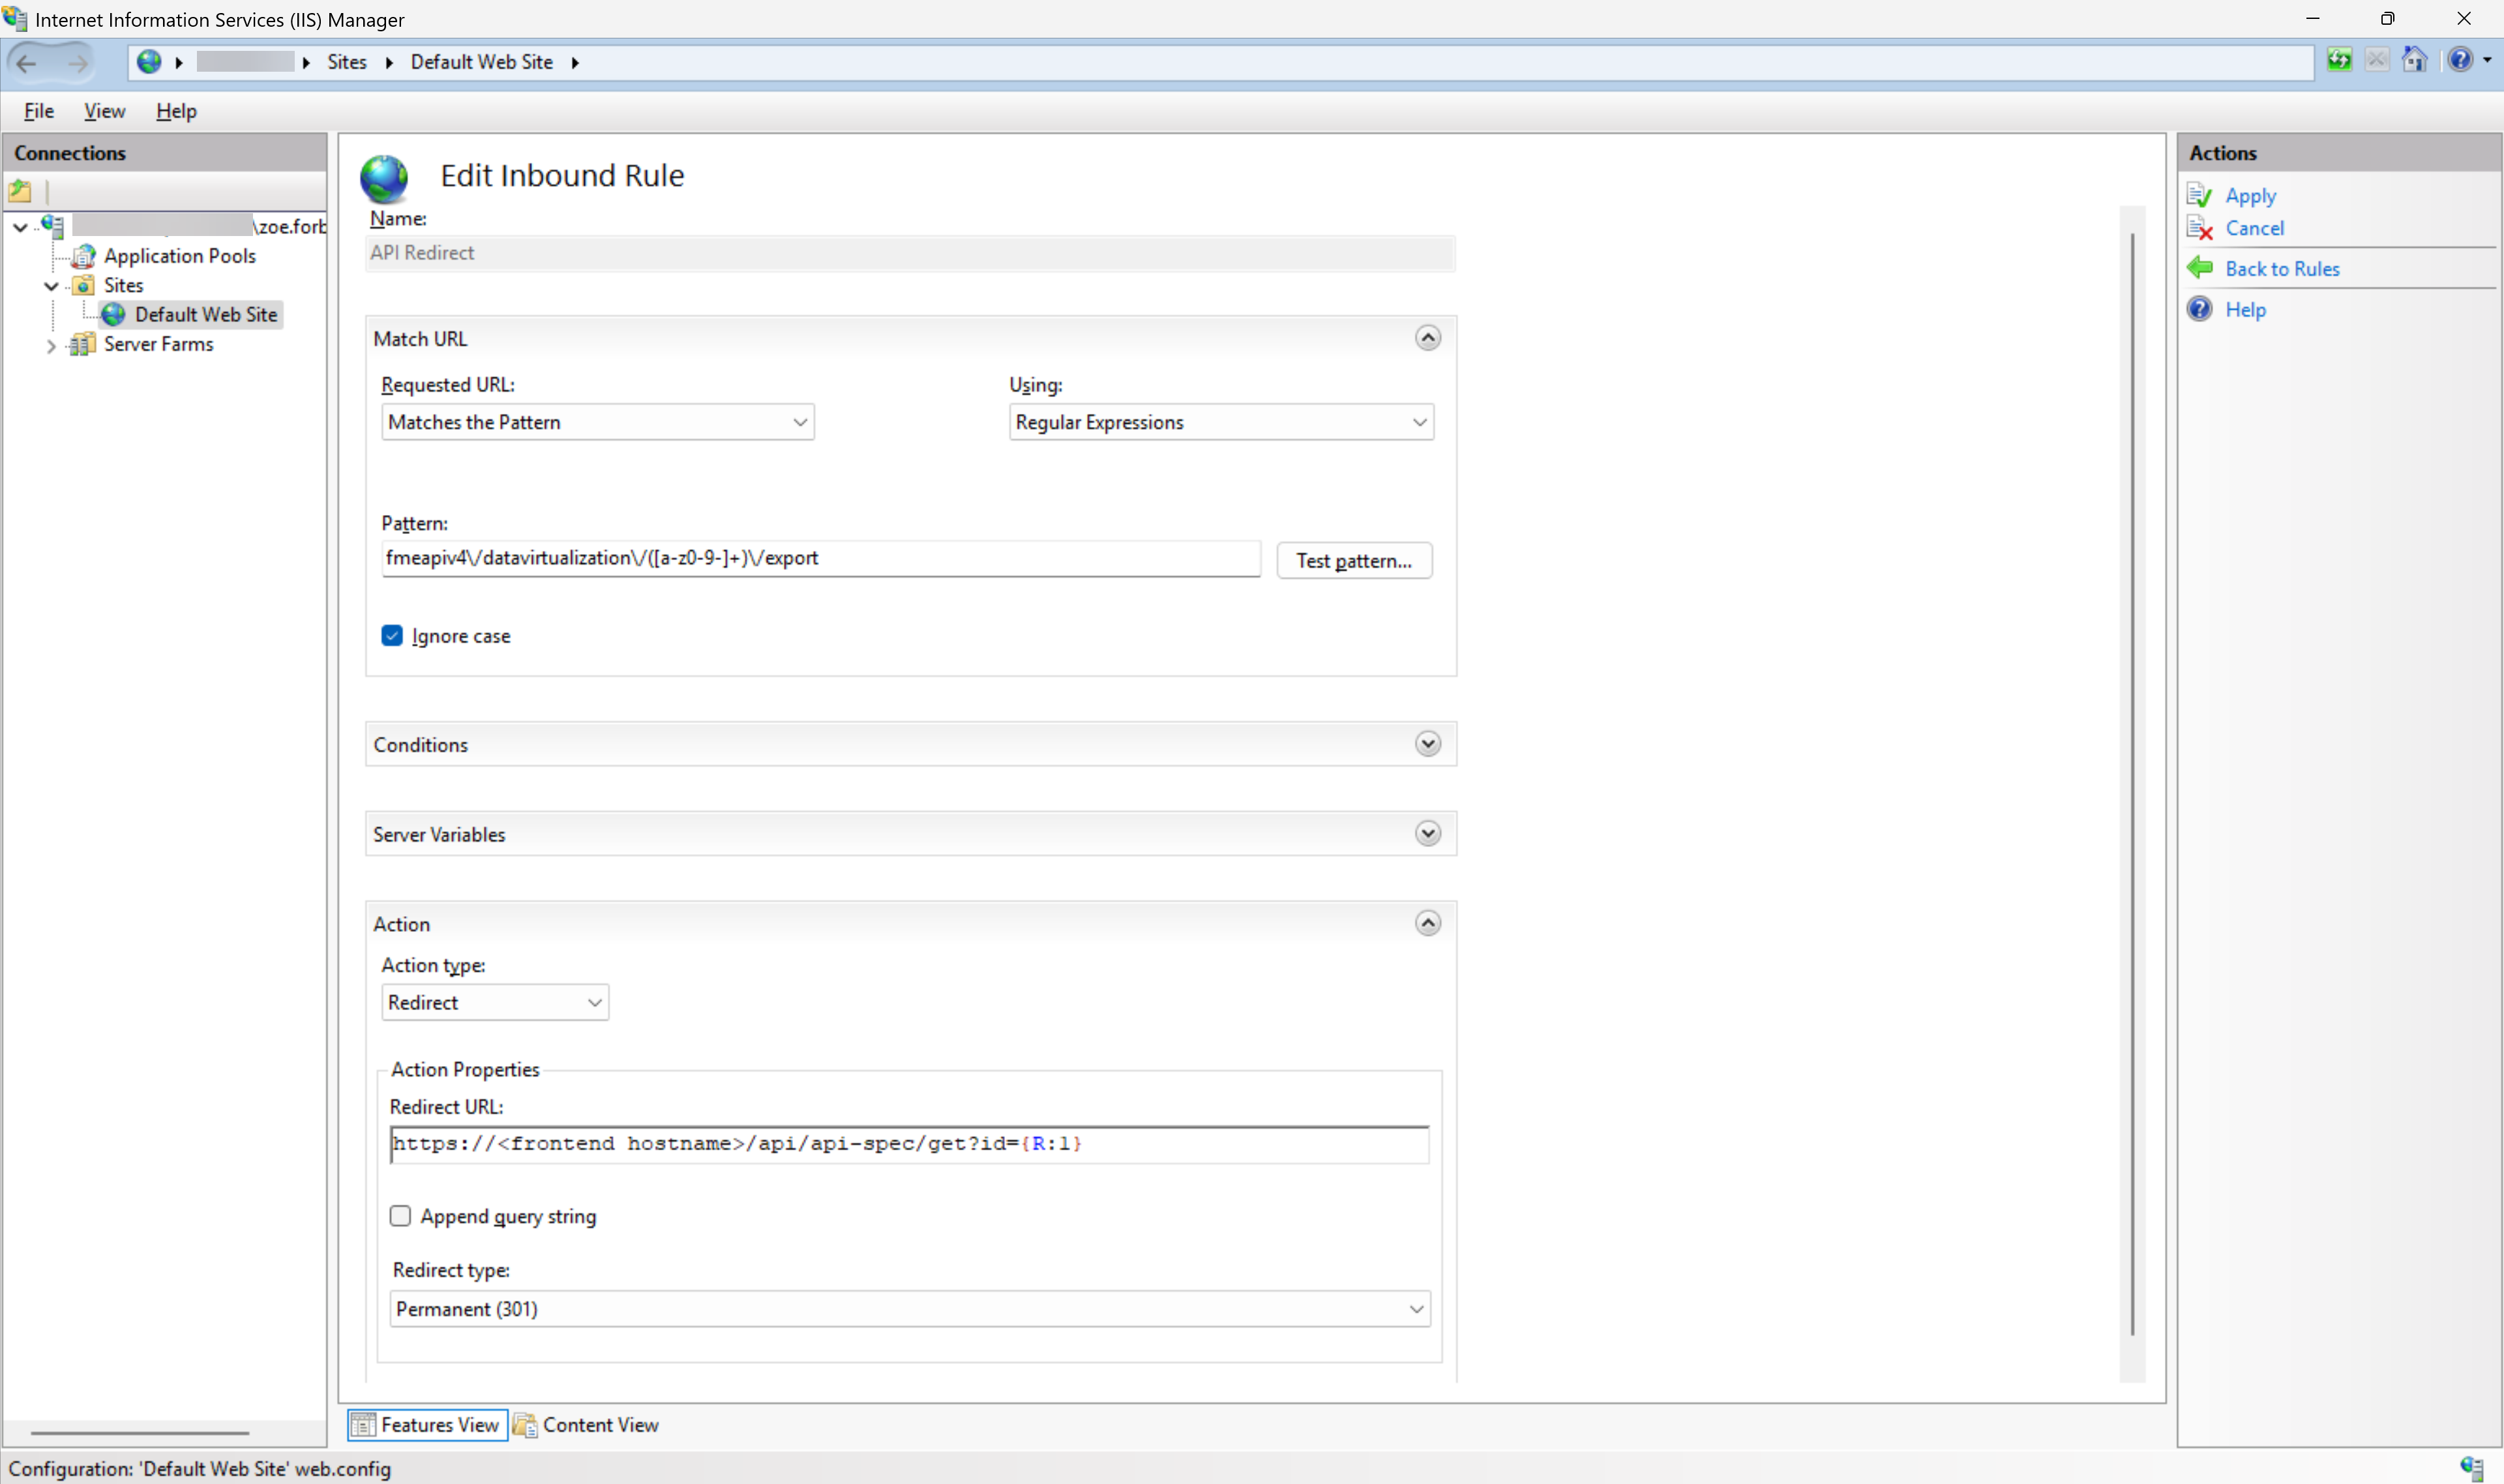Select Default Web Site tree label
The width and height of the screenshot is (2504, 1484).
(206, 315)
